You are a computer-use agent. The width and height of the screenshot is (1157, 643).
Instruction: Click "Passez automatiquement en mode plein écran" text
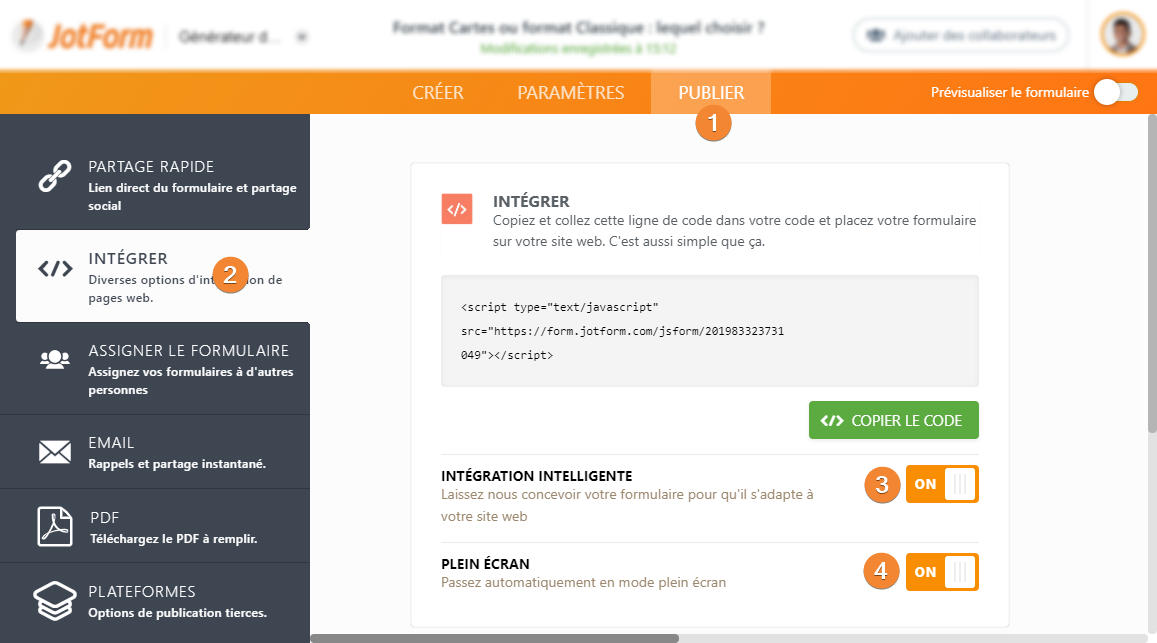click(x=584, y=582)
